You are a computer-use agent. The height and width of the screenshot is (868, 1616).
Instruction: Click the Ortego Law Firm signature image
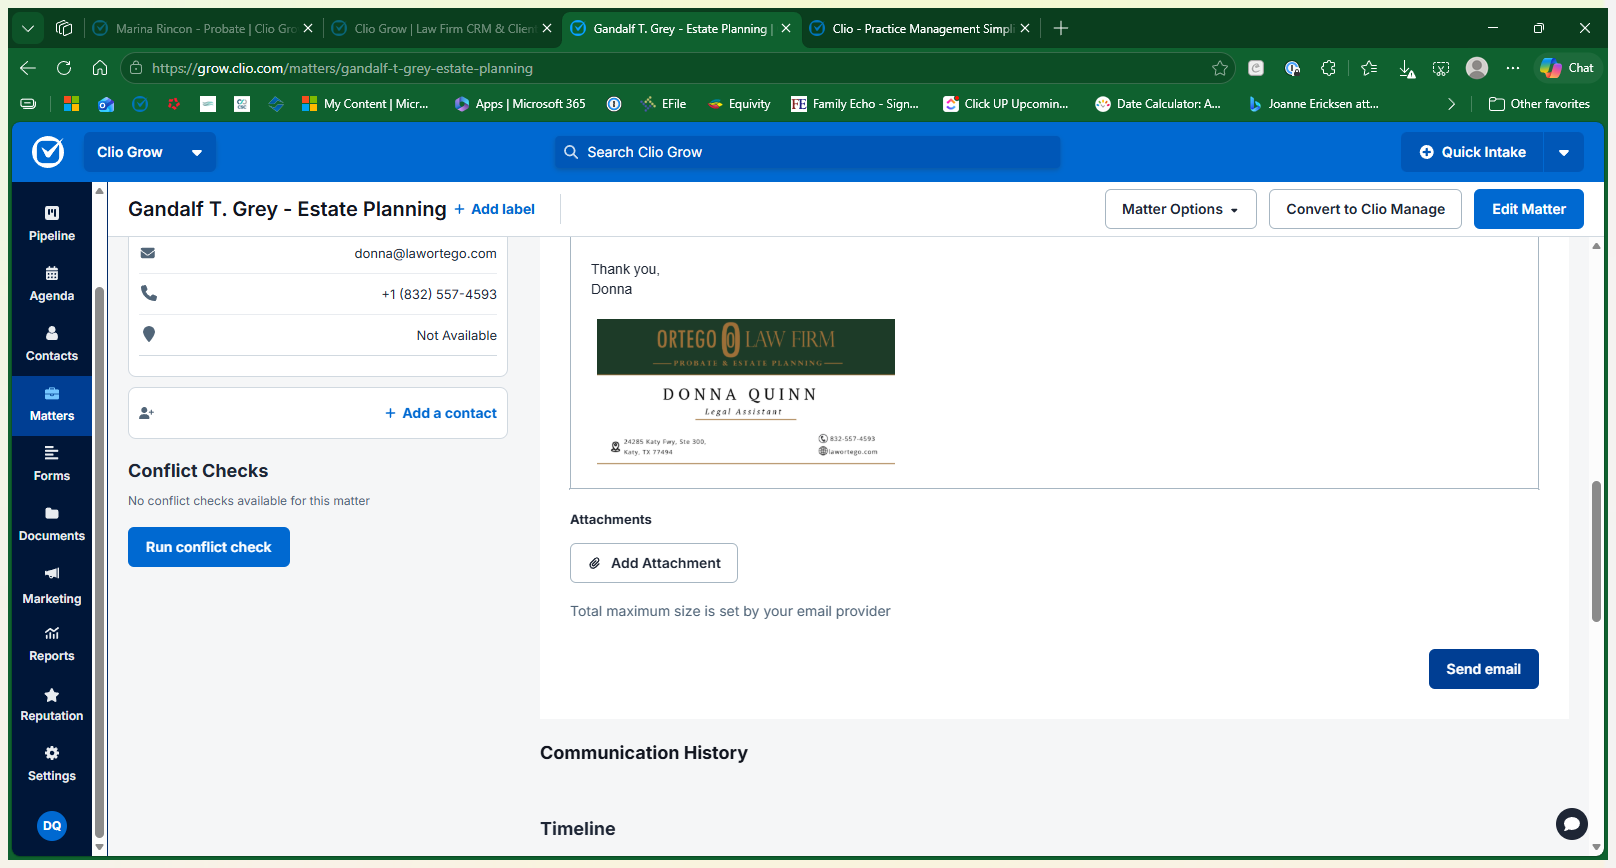[x=746, y=391]
